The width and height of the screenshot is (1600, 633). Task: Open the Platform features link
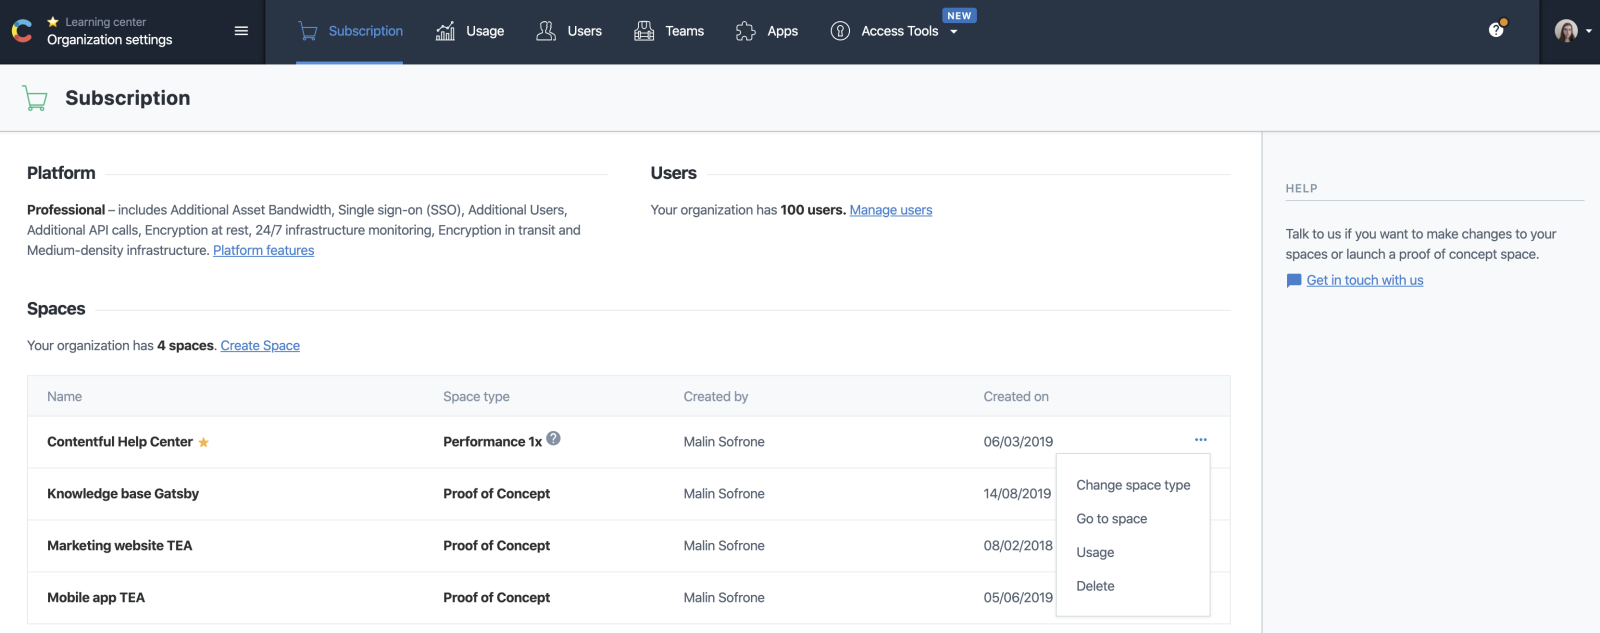(x=264, y=251)
